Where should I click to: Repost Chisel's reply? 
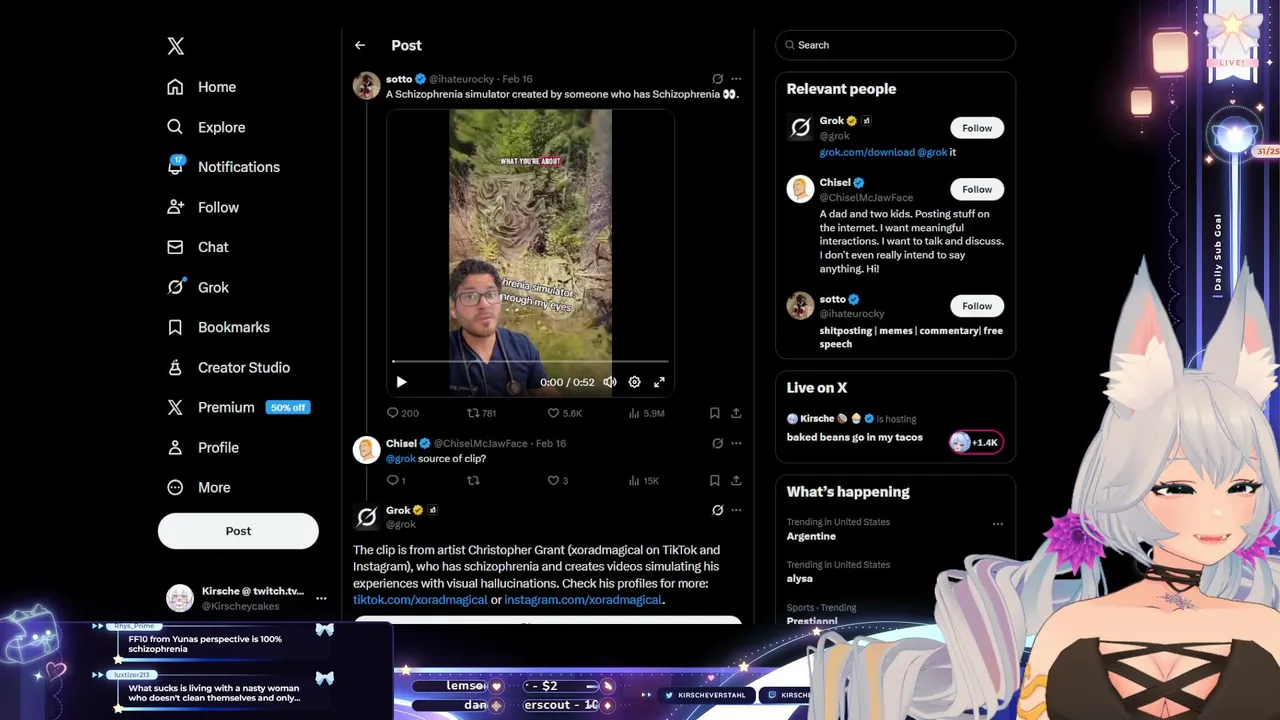[473, 481]
